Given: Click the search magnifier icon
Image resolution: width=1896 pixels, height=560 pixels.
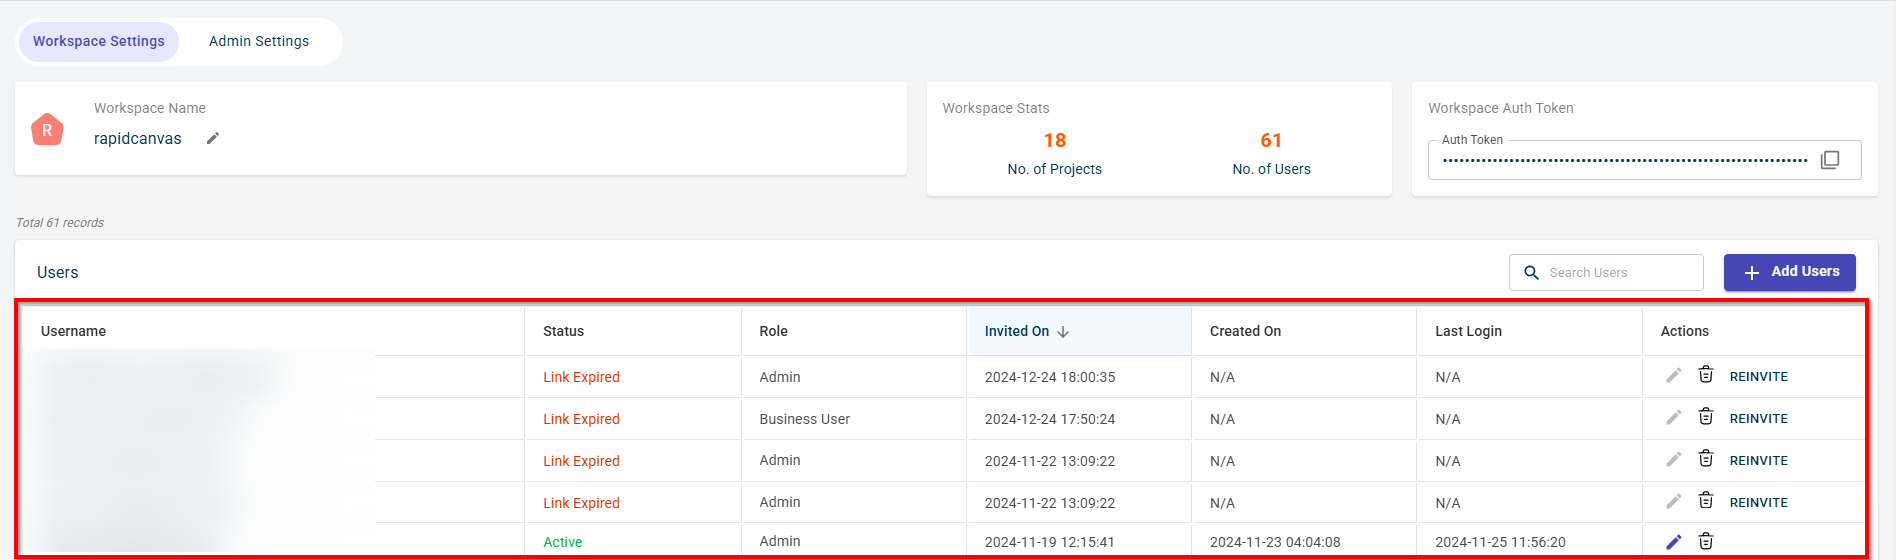Looking at the screenshot, I should tap(1531, 272).
